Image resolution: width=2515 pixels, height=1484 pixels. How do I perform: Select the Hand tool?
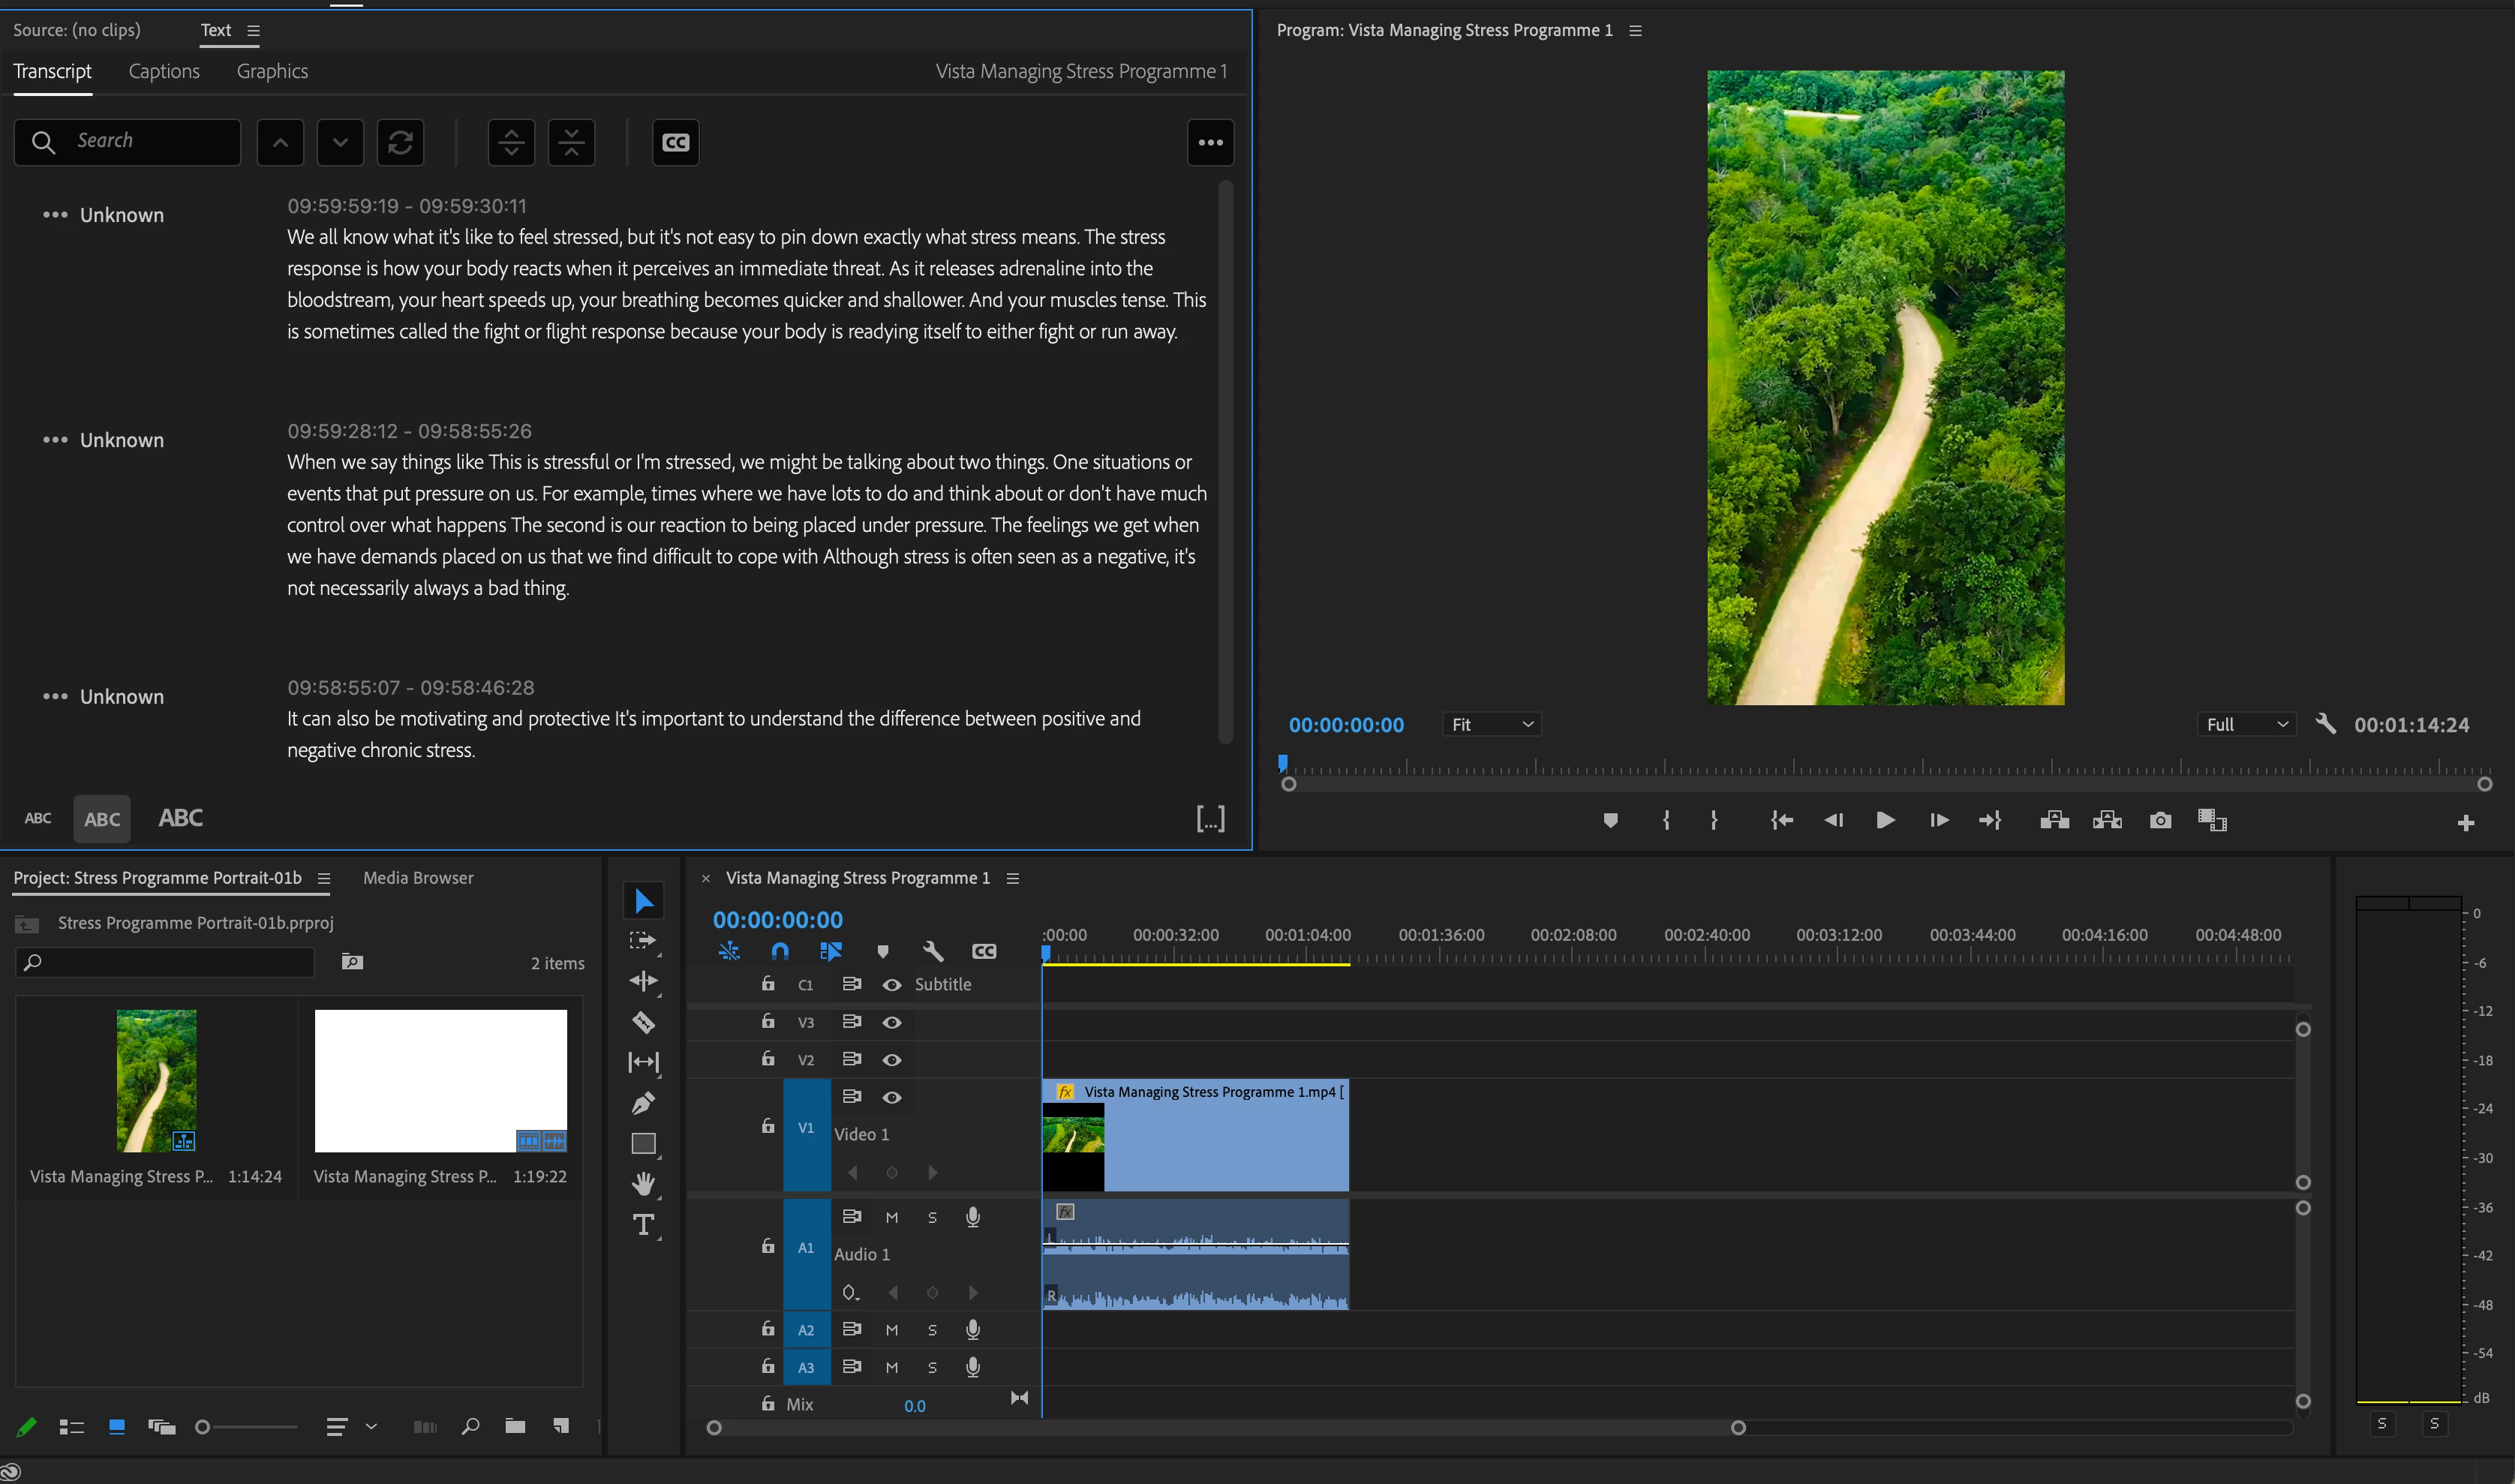tap(643, 1184)
